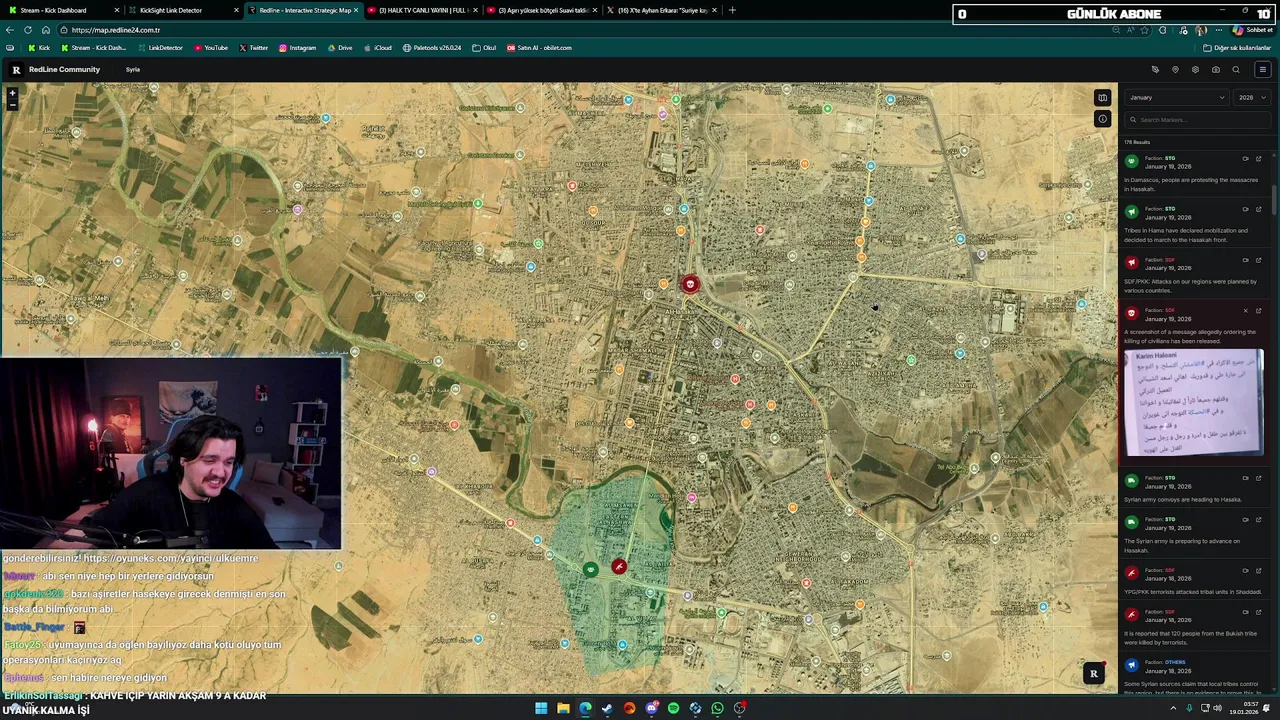Open the Instagram bookmark

pyautogui.click(x=297, y=48)
